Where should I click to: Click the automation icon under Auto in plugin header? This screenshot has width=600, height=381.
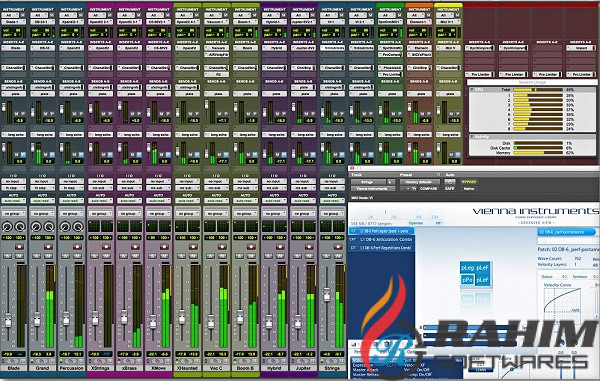tap(449, 182)
